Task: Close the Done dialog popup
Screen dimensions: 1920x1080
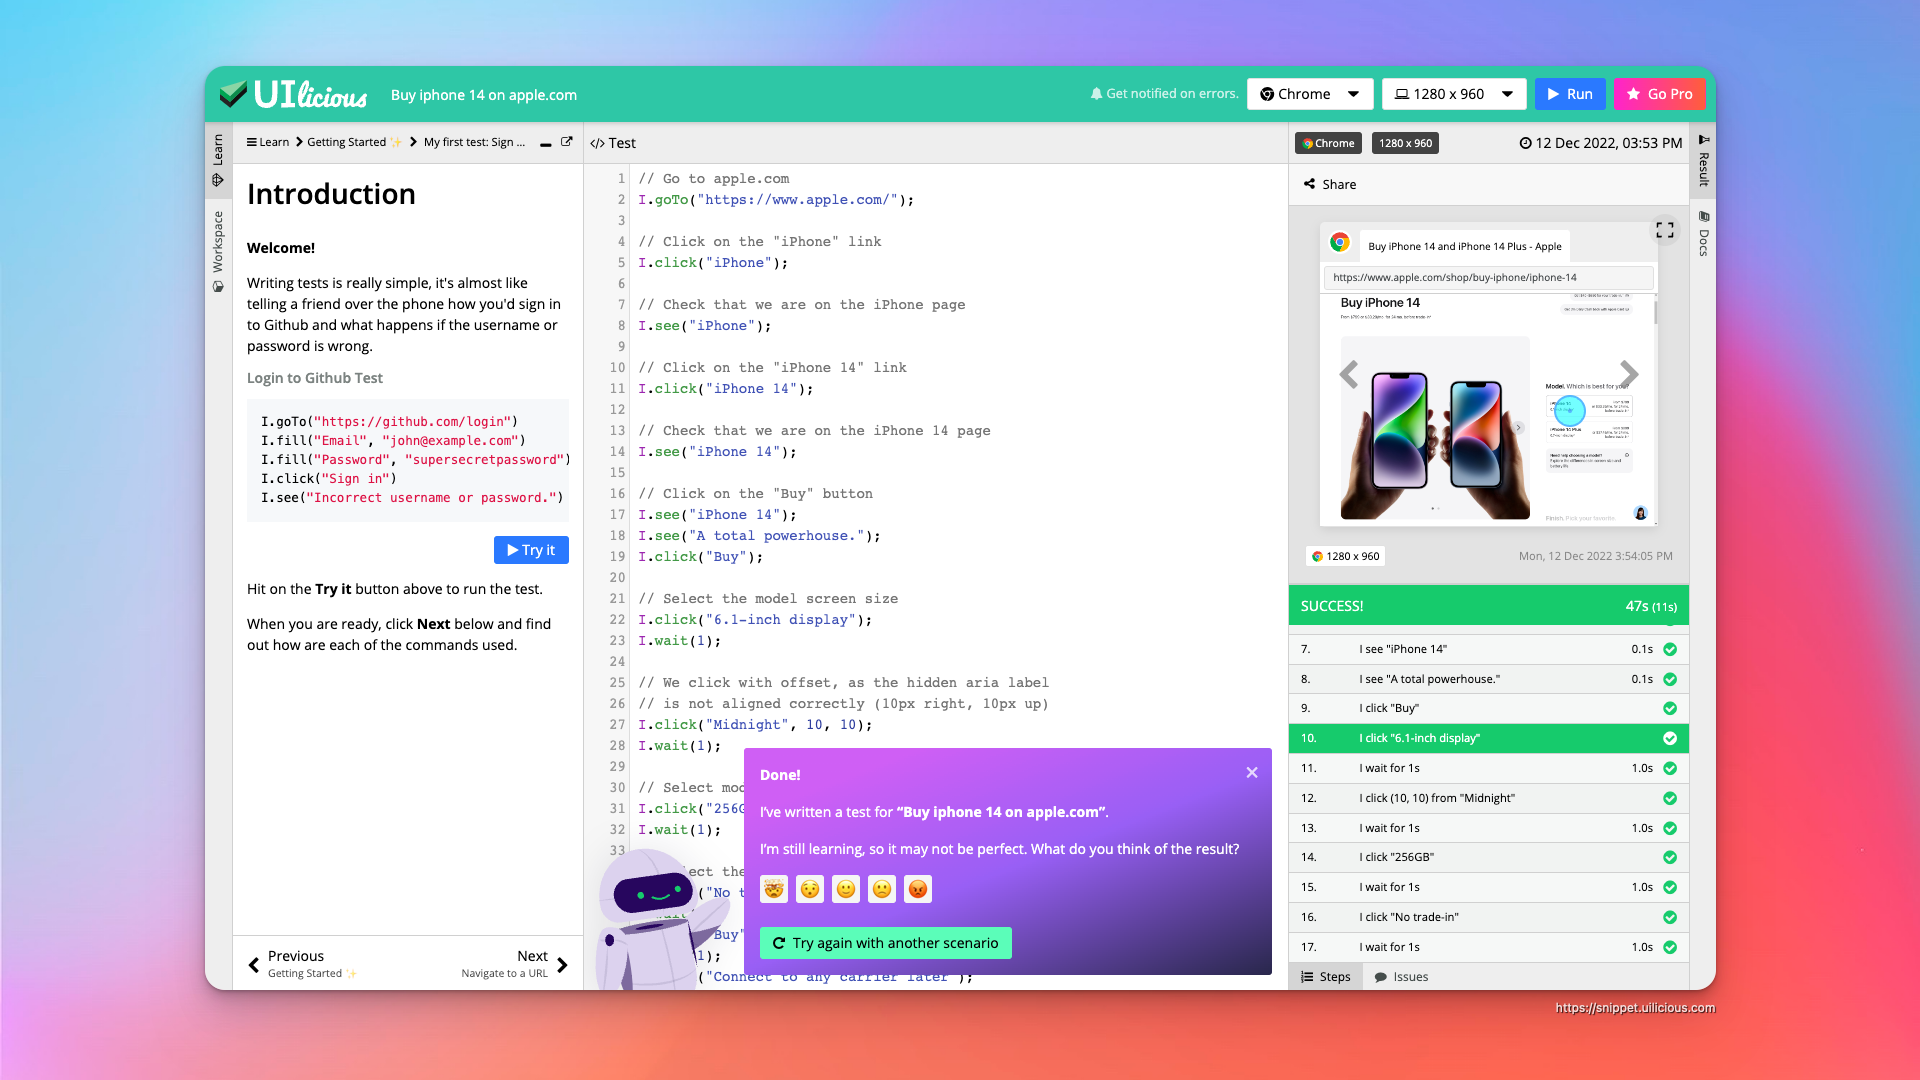Action: coord(1251,773)
